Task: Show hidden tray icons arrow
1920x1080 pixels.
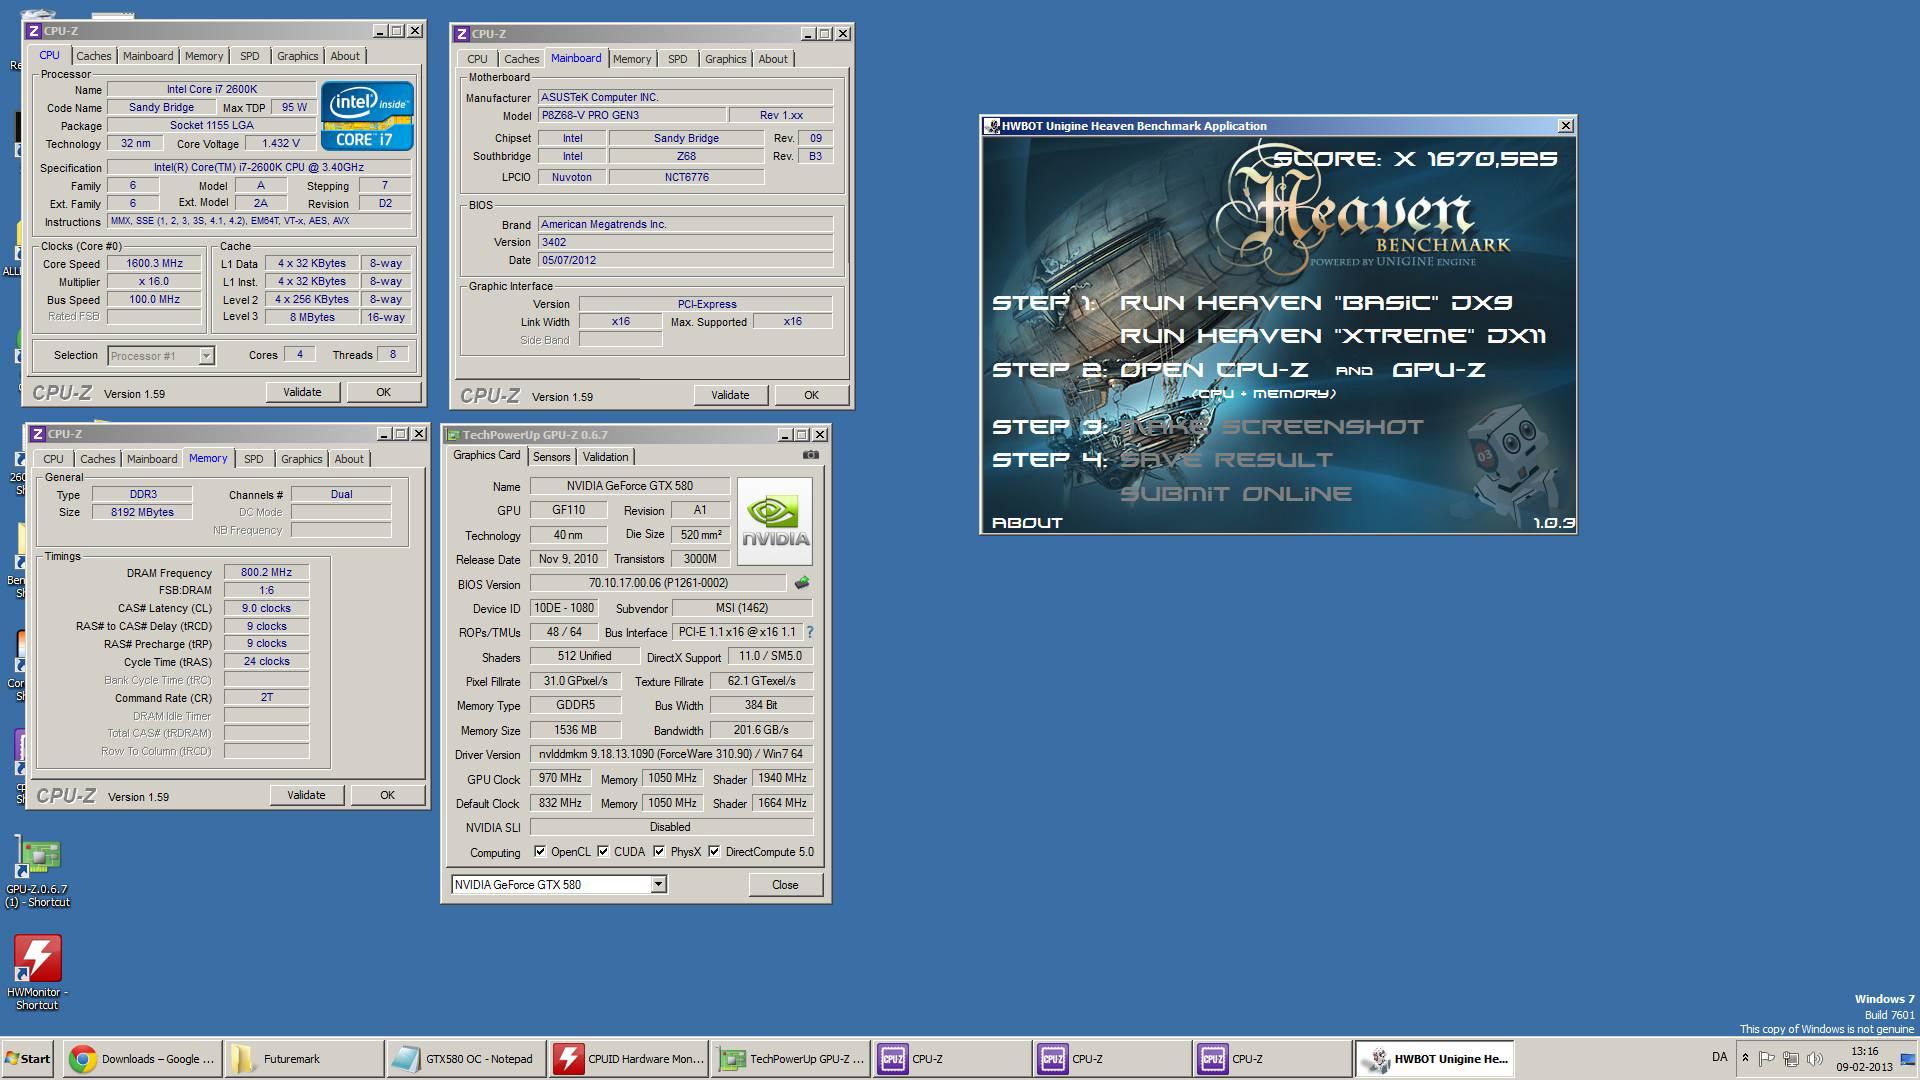Action: point(1745,1058)
